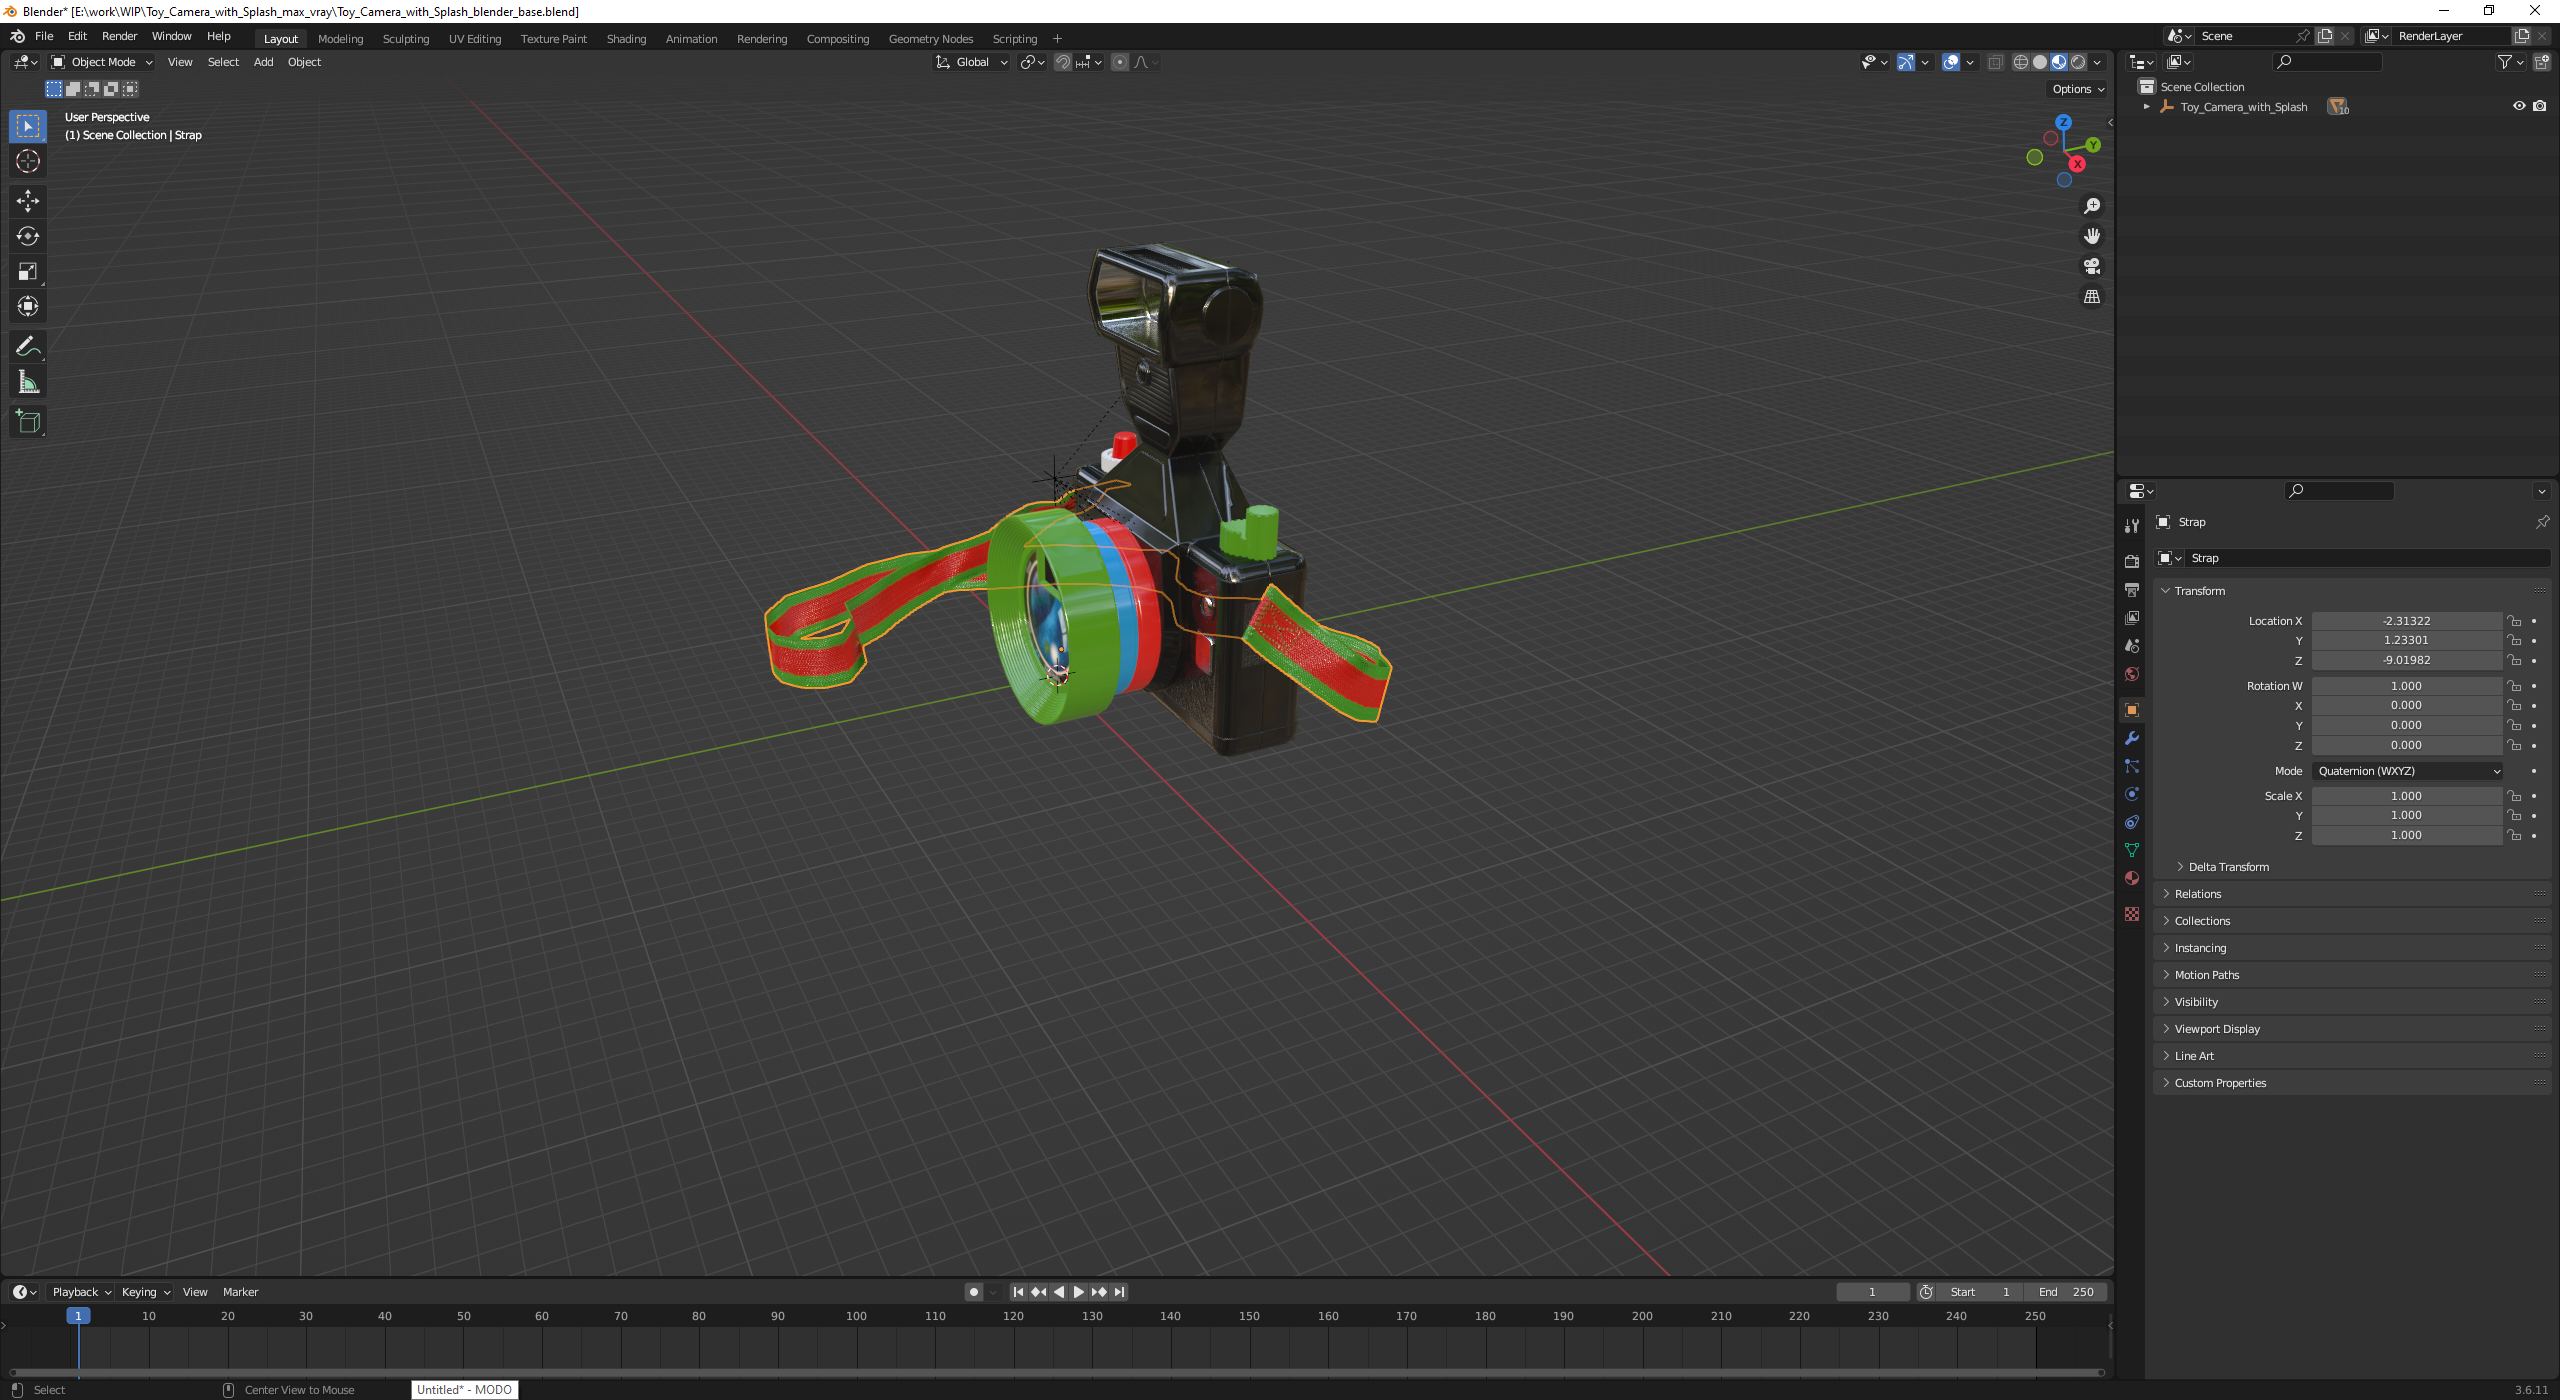Image resolution: width=2560 pixels, height=1400 pixels.
Task: Expand Toy_Camera_with_Splash in outliner
Action: click(2147, 106)
